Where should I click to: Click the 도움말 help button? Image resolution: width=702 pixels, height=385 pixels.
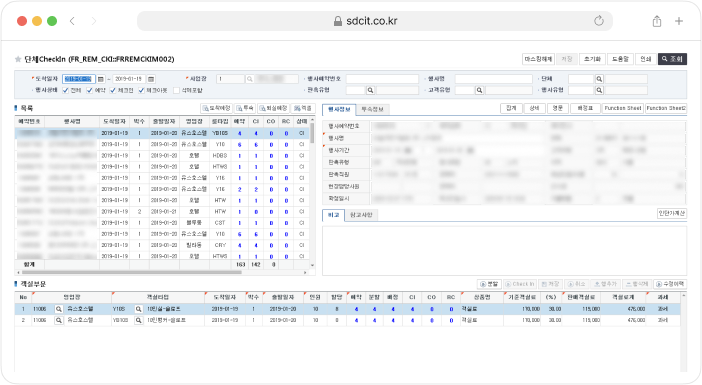coord(620,59)
